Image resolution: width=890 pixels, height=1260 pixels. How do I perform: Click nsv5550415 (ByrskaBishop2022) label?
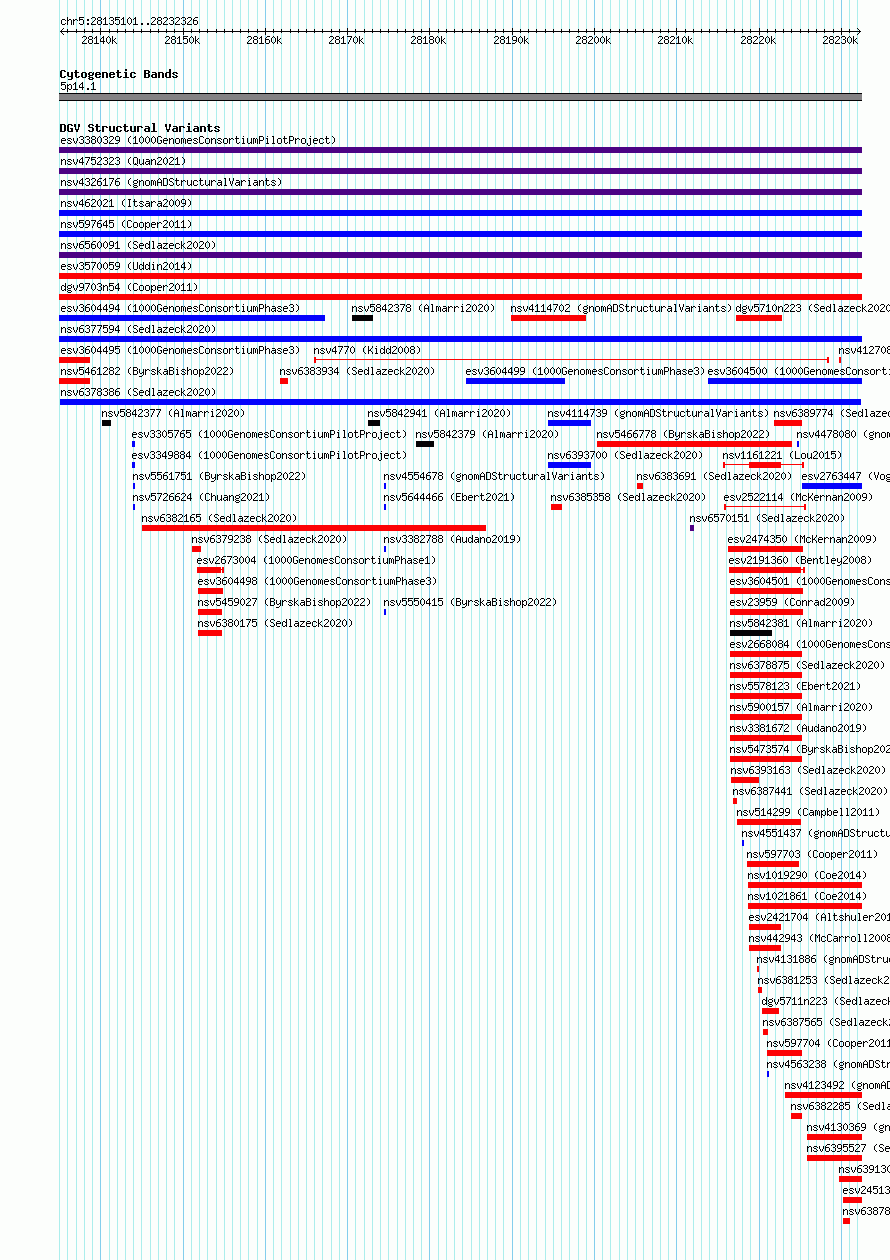tap(471, 602)
